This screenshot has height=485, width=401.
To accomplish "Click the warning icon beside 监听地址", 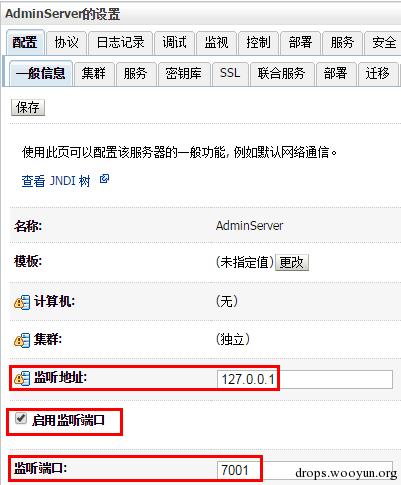I will [22, 378].
